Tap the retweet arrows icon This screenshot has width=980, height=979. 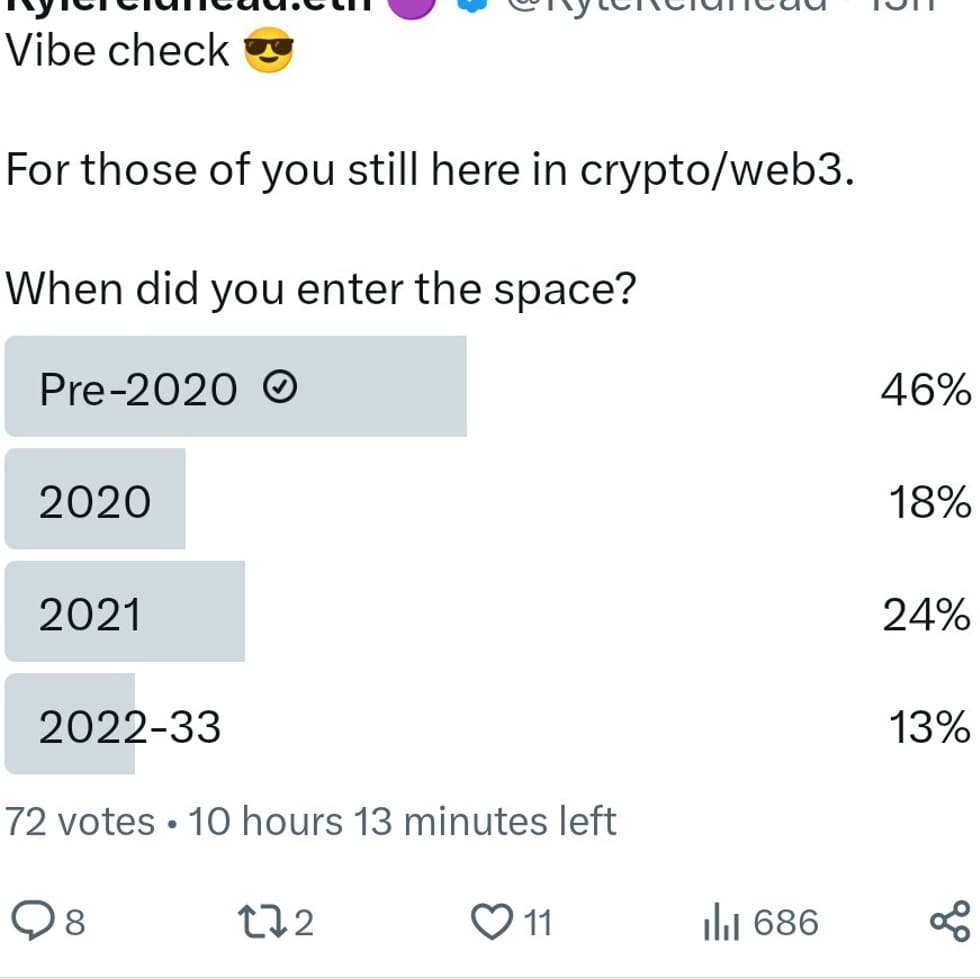click(x=261, y=922)
